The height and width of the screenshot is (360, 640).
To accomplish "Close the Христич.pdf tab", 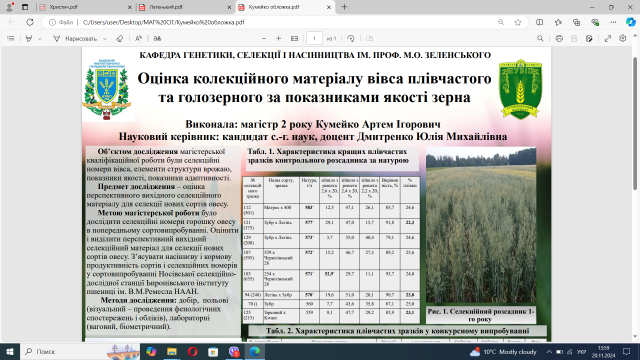I will [130, 7].
